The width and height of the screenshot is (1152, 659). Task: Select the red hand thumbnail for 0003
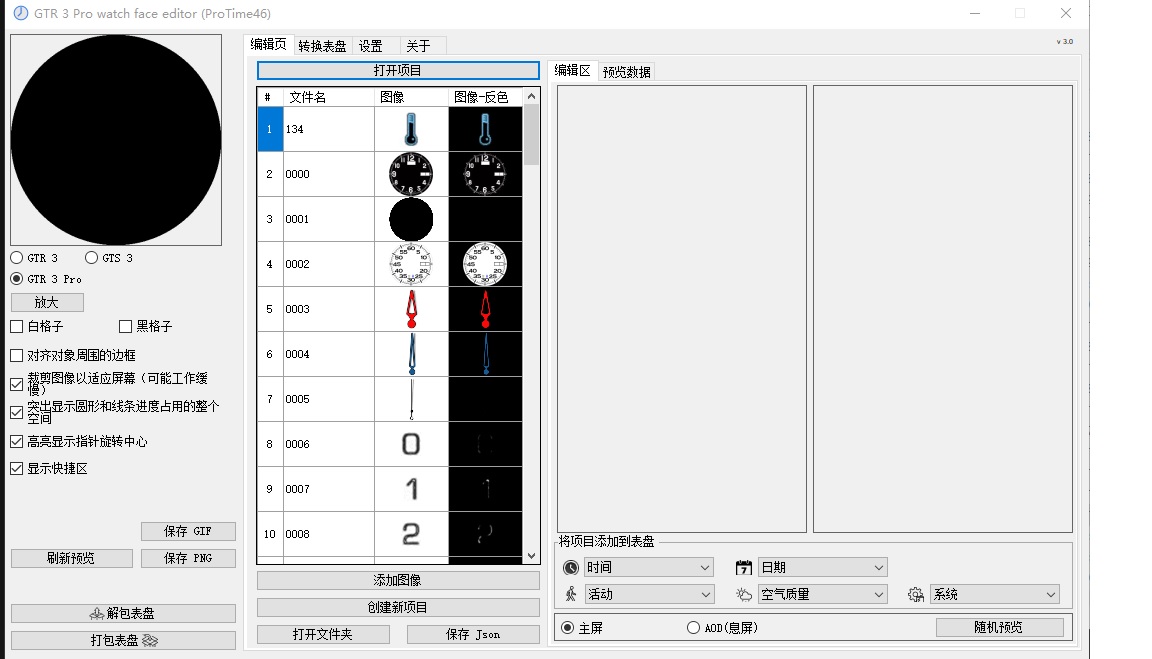click(411, 309)
